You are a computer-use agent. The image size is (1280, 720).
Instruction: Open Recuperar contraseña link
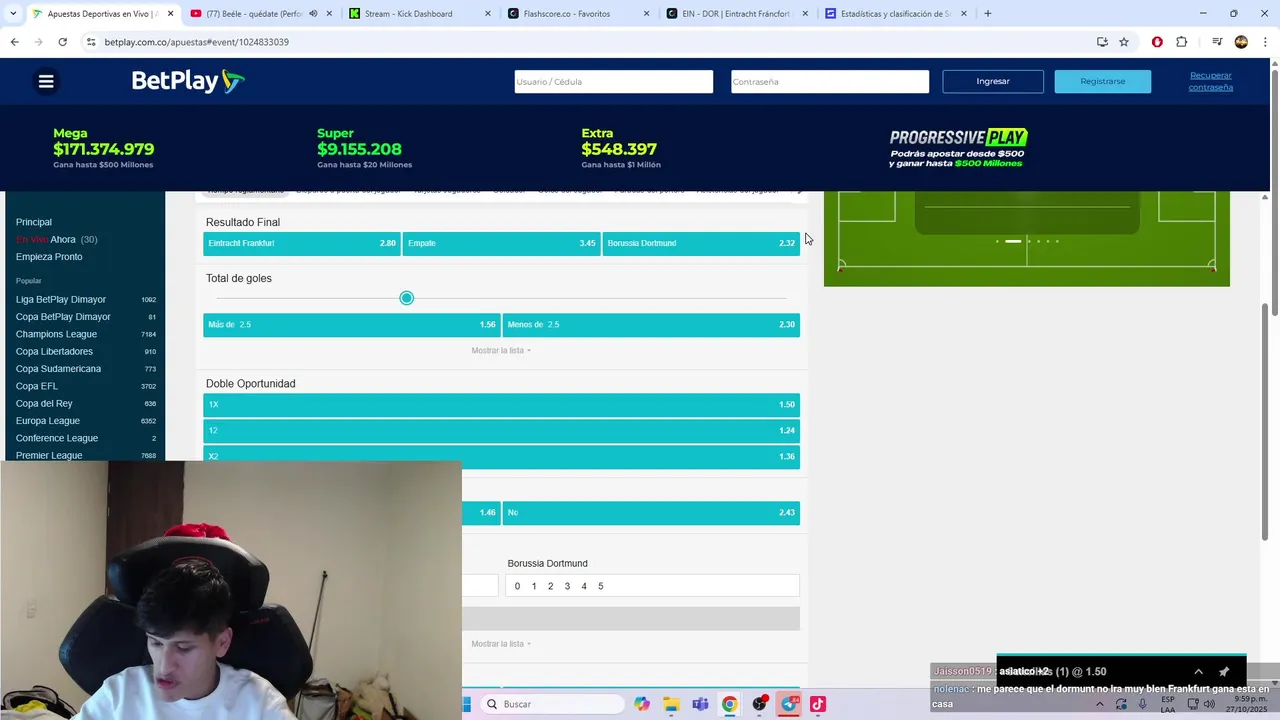coord(1211,81)
